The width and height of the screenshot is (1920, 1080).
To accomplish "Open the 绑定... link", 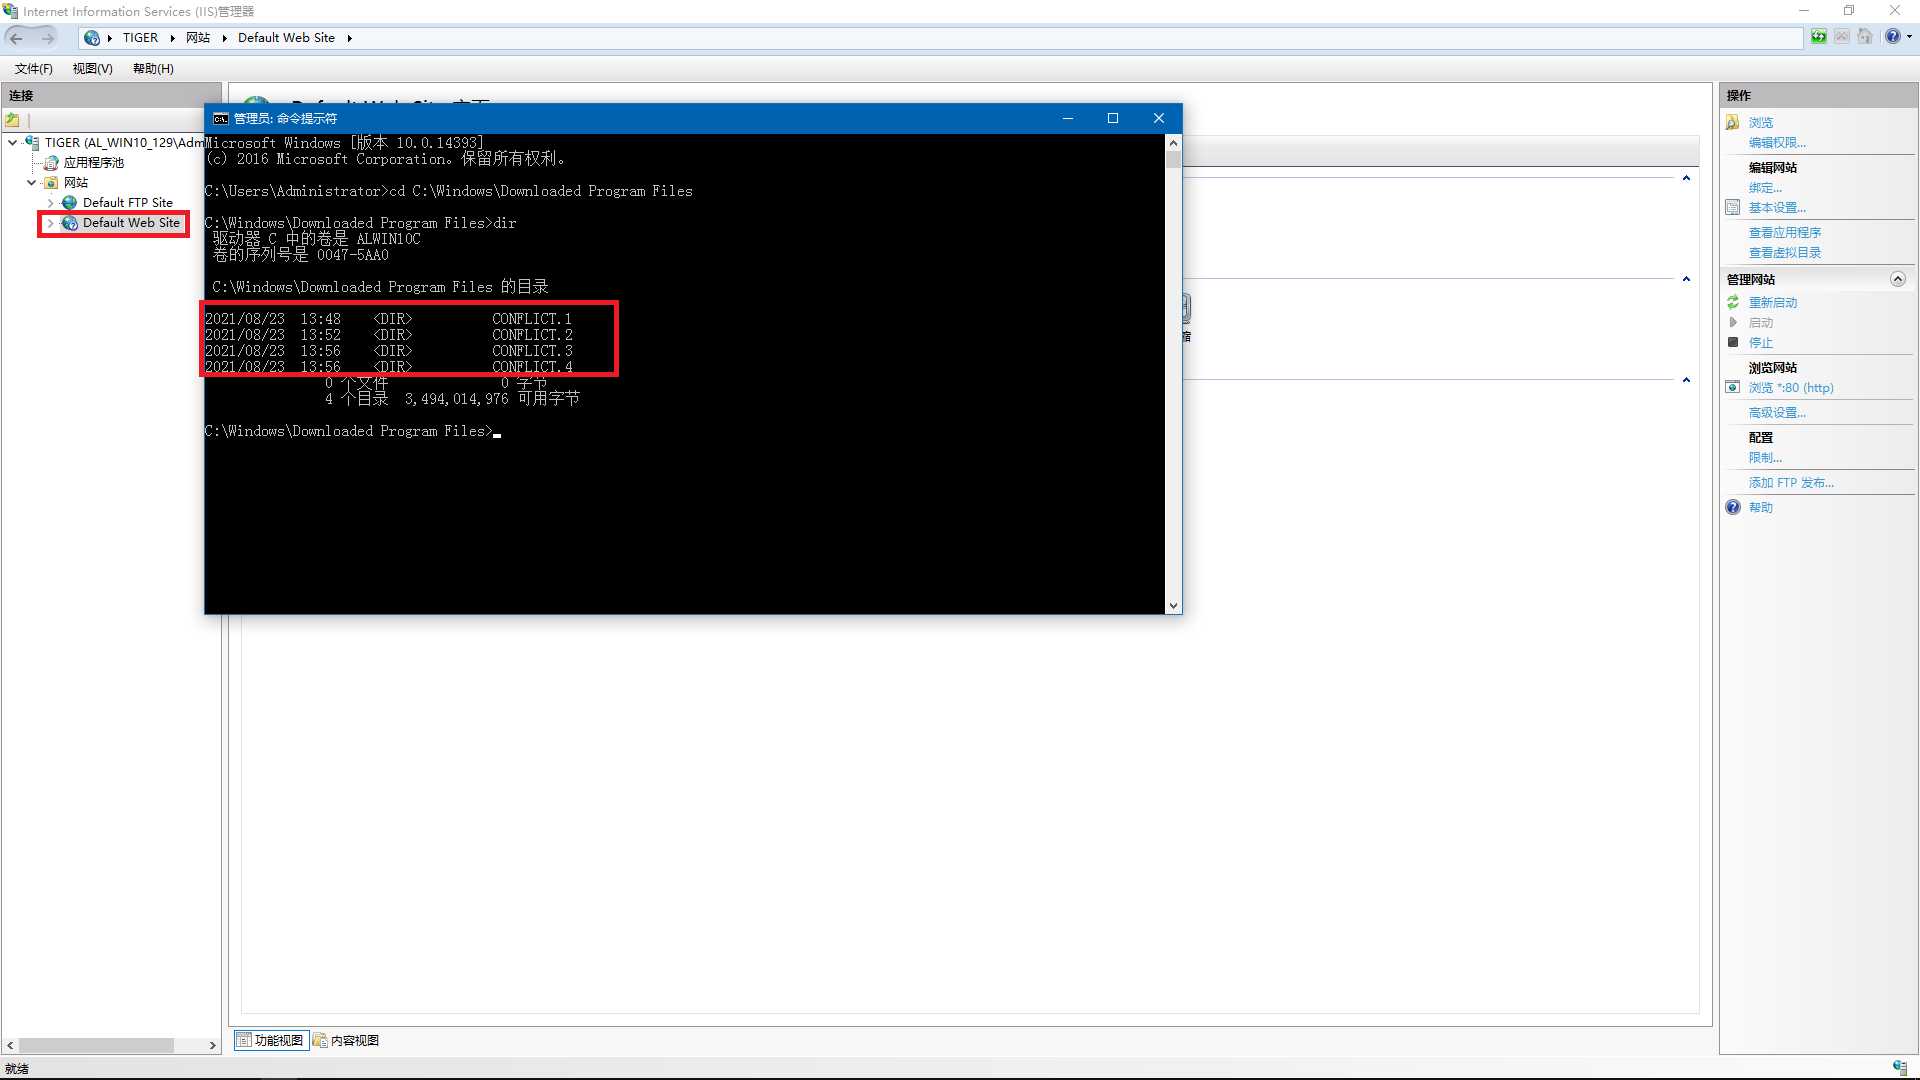I will (1765, 187).
